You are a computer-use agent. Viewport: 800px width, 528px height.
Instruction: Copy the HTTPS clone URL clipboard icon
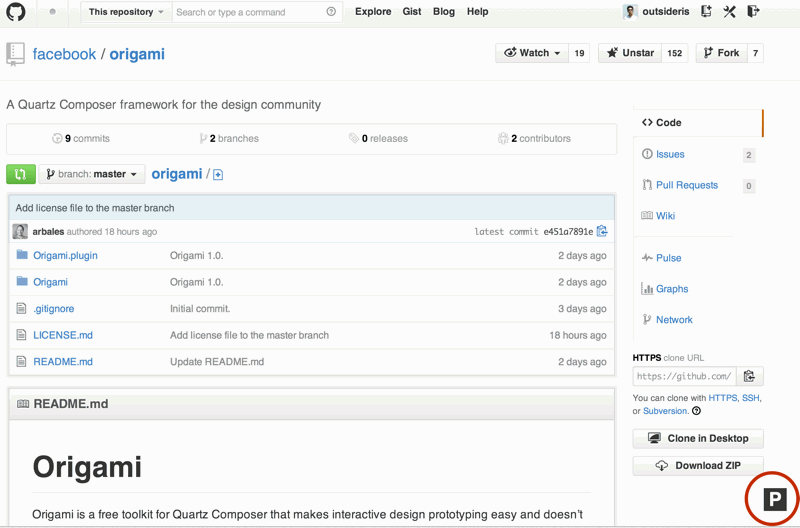click(x=749, y=376)
